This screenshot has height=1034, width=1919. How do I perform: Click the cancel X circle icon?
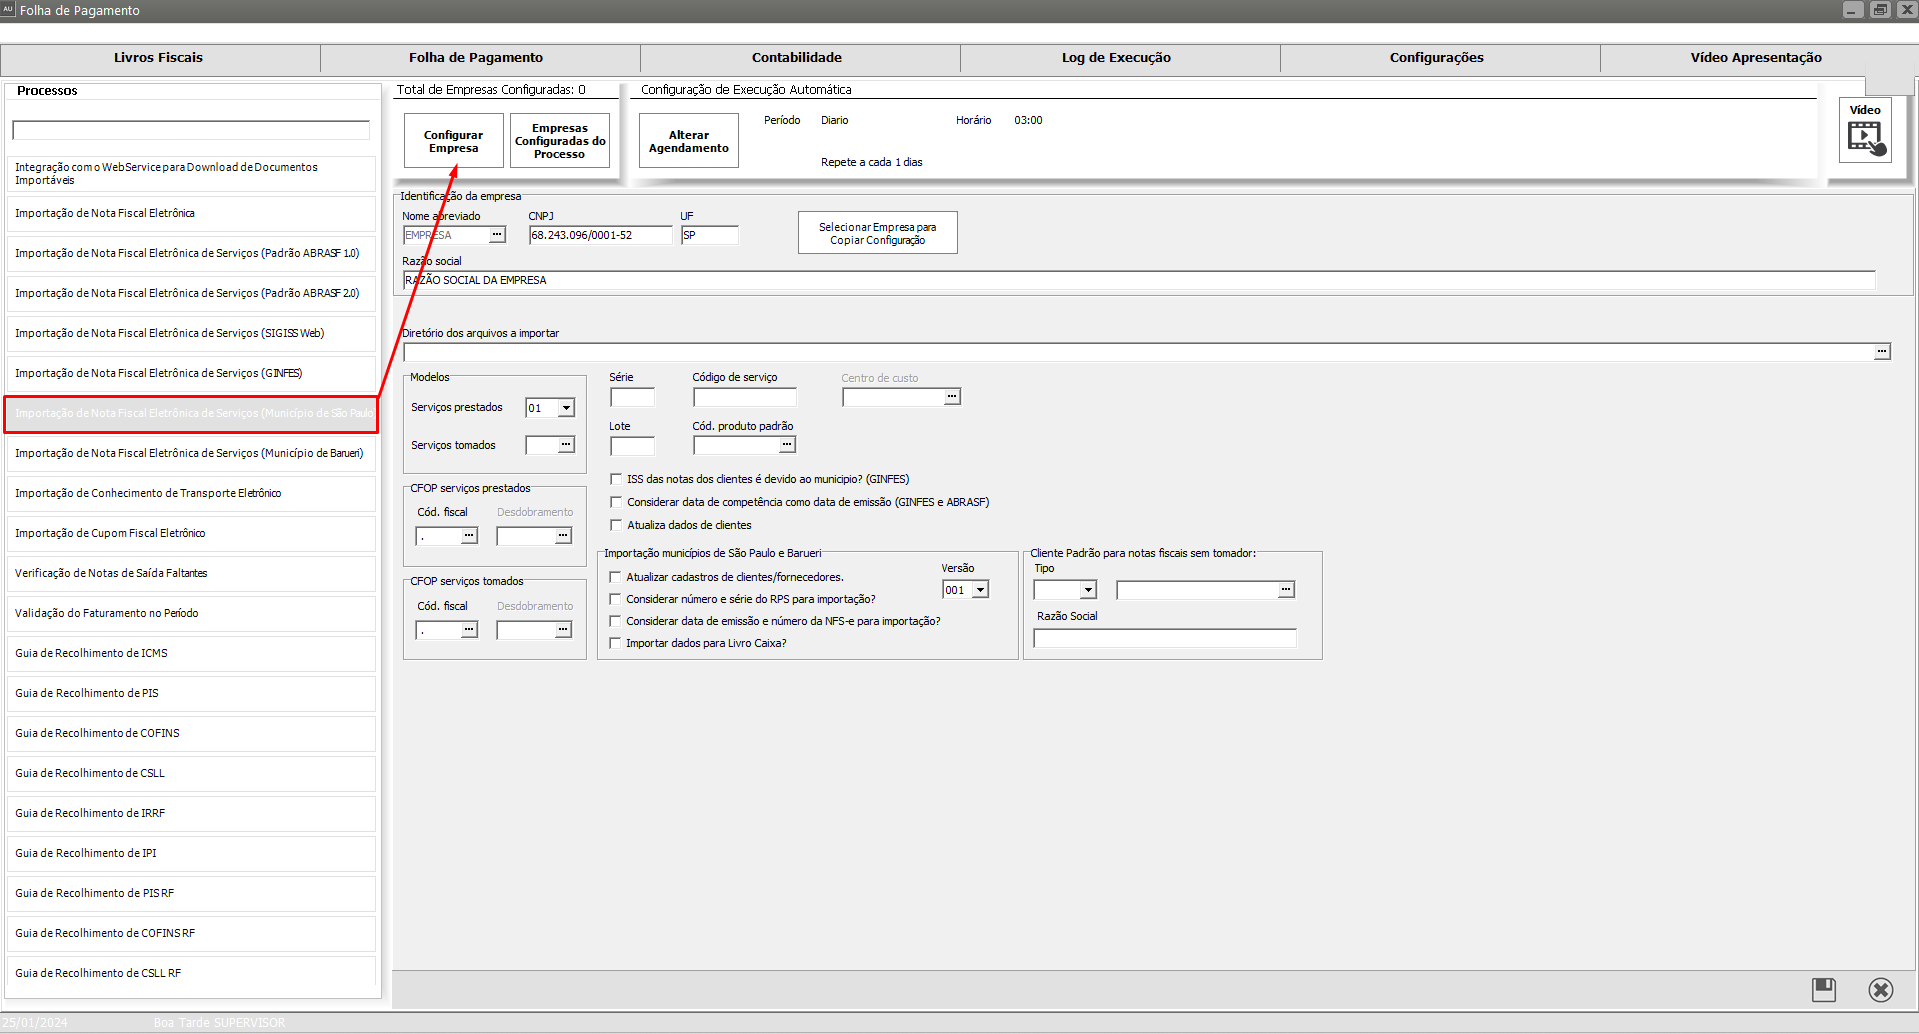tap(1881, 990)
